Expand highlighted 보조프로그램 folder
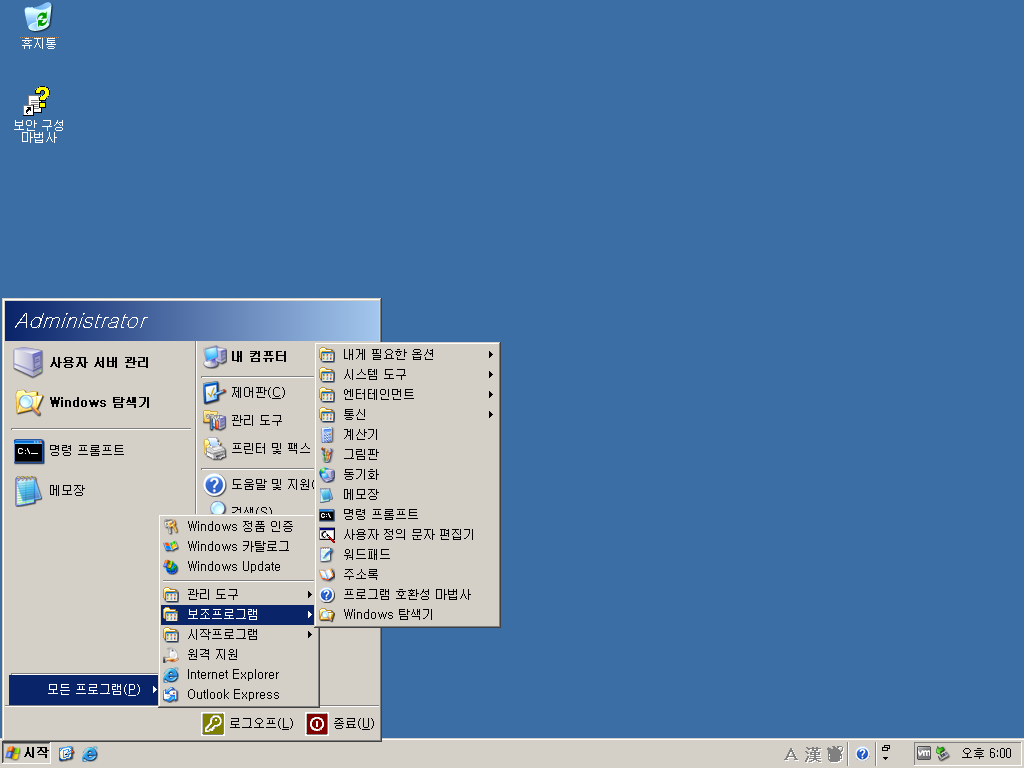The height and width of the screenshot is (768, 1024). click(x=239, y=615)
